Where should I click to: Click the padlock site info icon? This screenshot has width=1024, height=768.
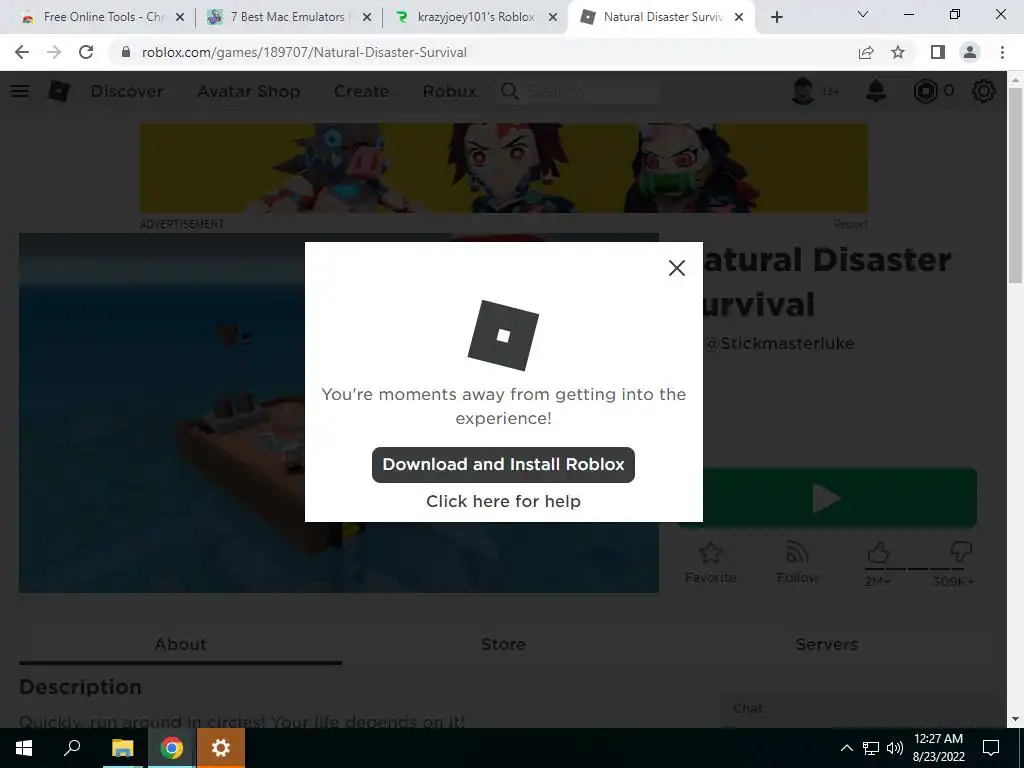(125, 52)
